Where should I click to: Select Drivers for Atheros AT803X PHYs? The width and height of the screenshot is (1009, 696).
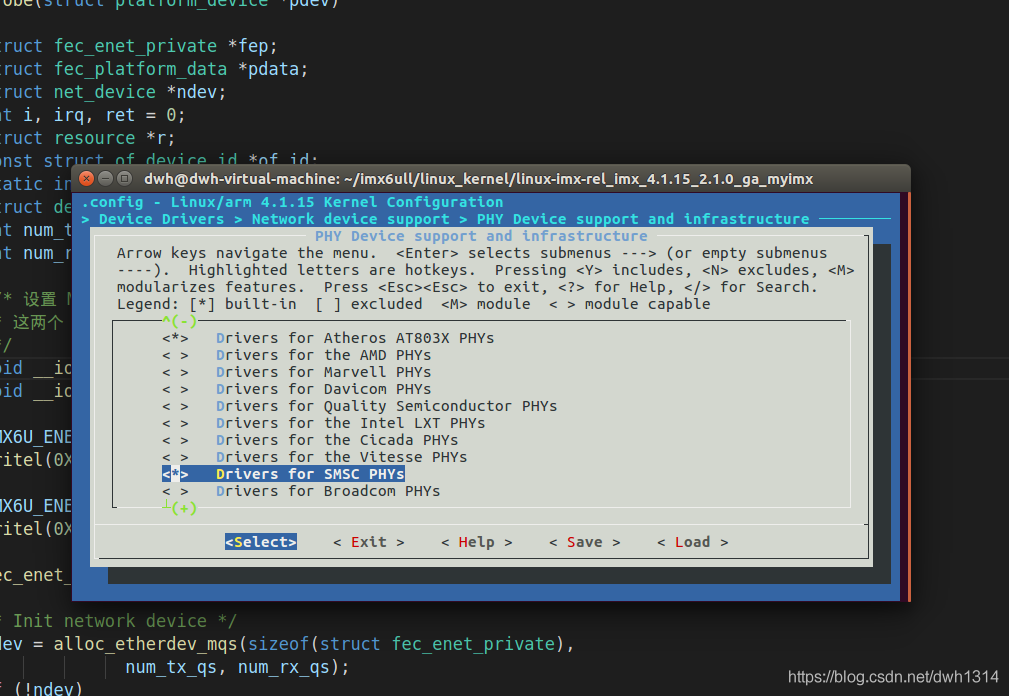(x=355, y=338)
